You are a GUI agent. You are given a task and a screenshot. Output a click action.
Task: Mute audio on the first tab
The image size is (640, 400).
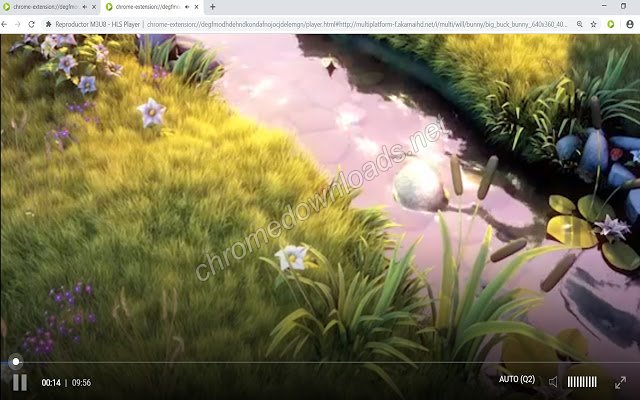(84, 7)
